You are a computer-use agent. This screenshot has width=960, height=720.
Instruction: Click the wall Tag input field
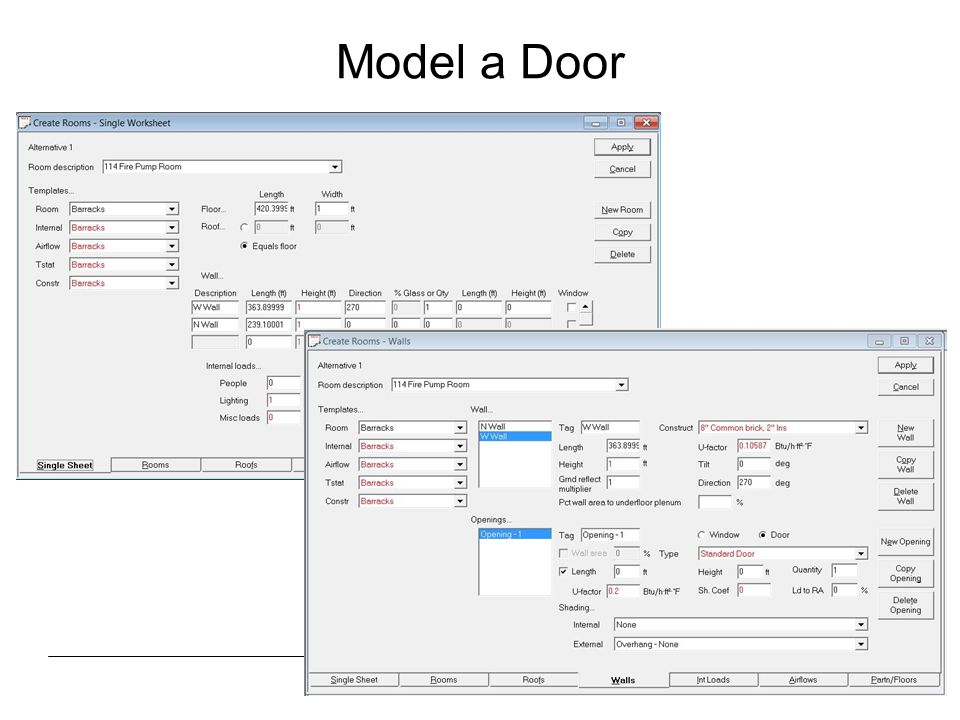coord(610,427)
